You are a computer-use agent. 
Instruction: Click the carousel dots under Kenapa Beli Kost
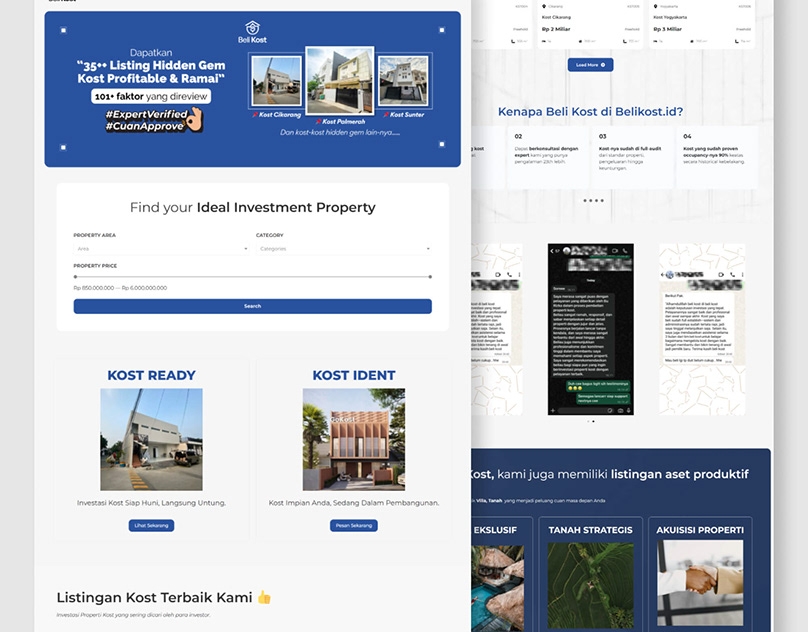pos(594,201)
